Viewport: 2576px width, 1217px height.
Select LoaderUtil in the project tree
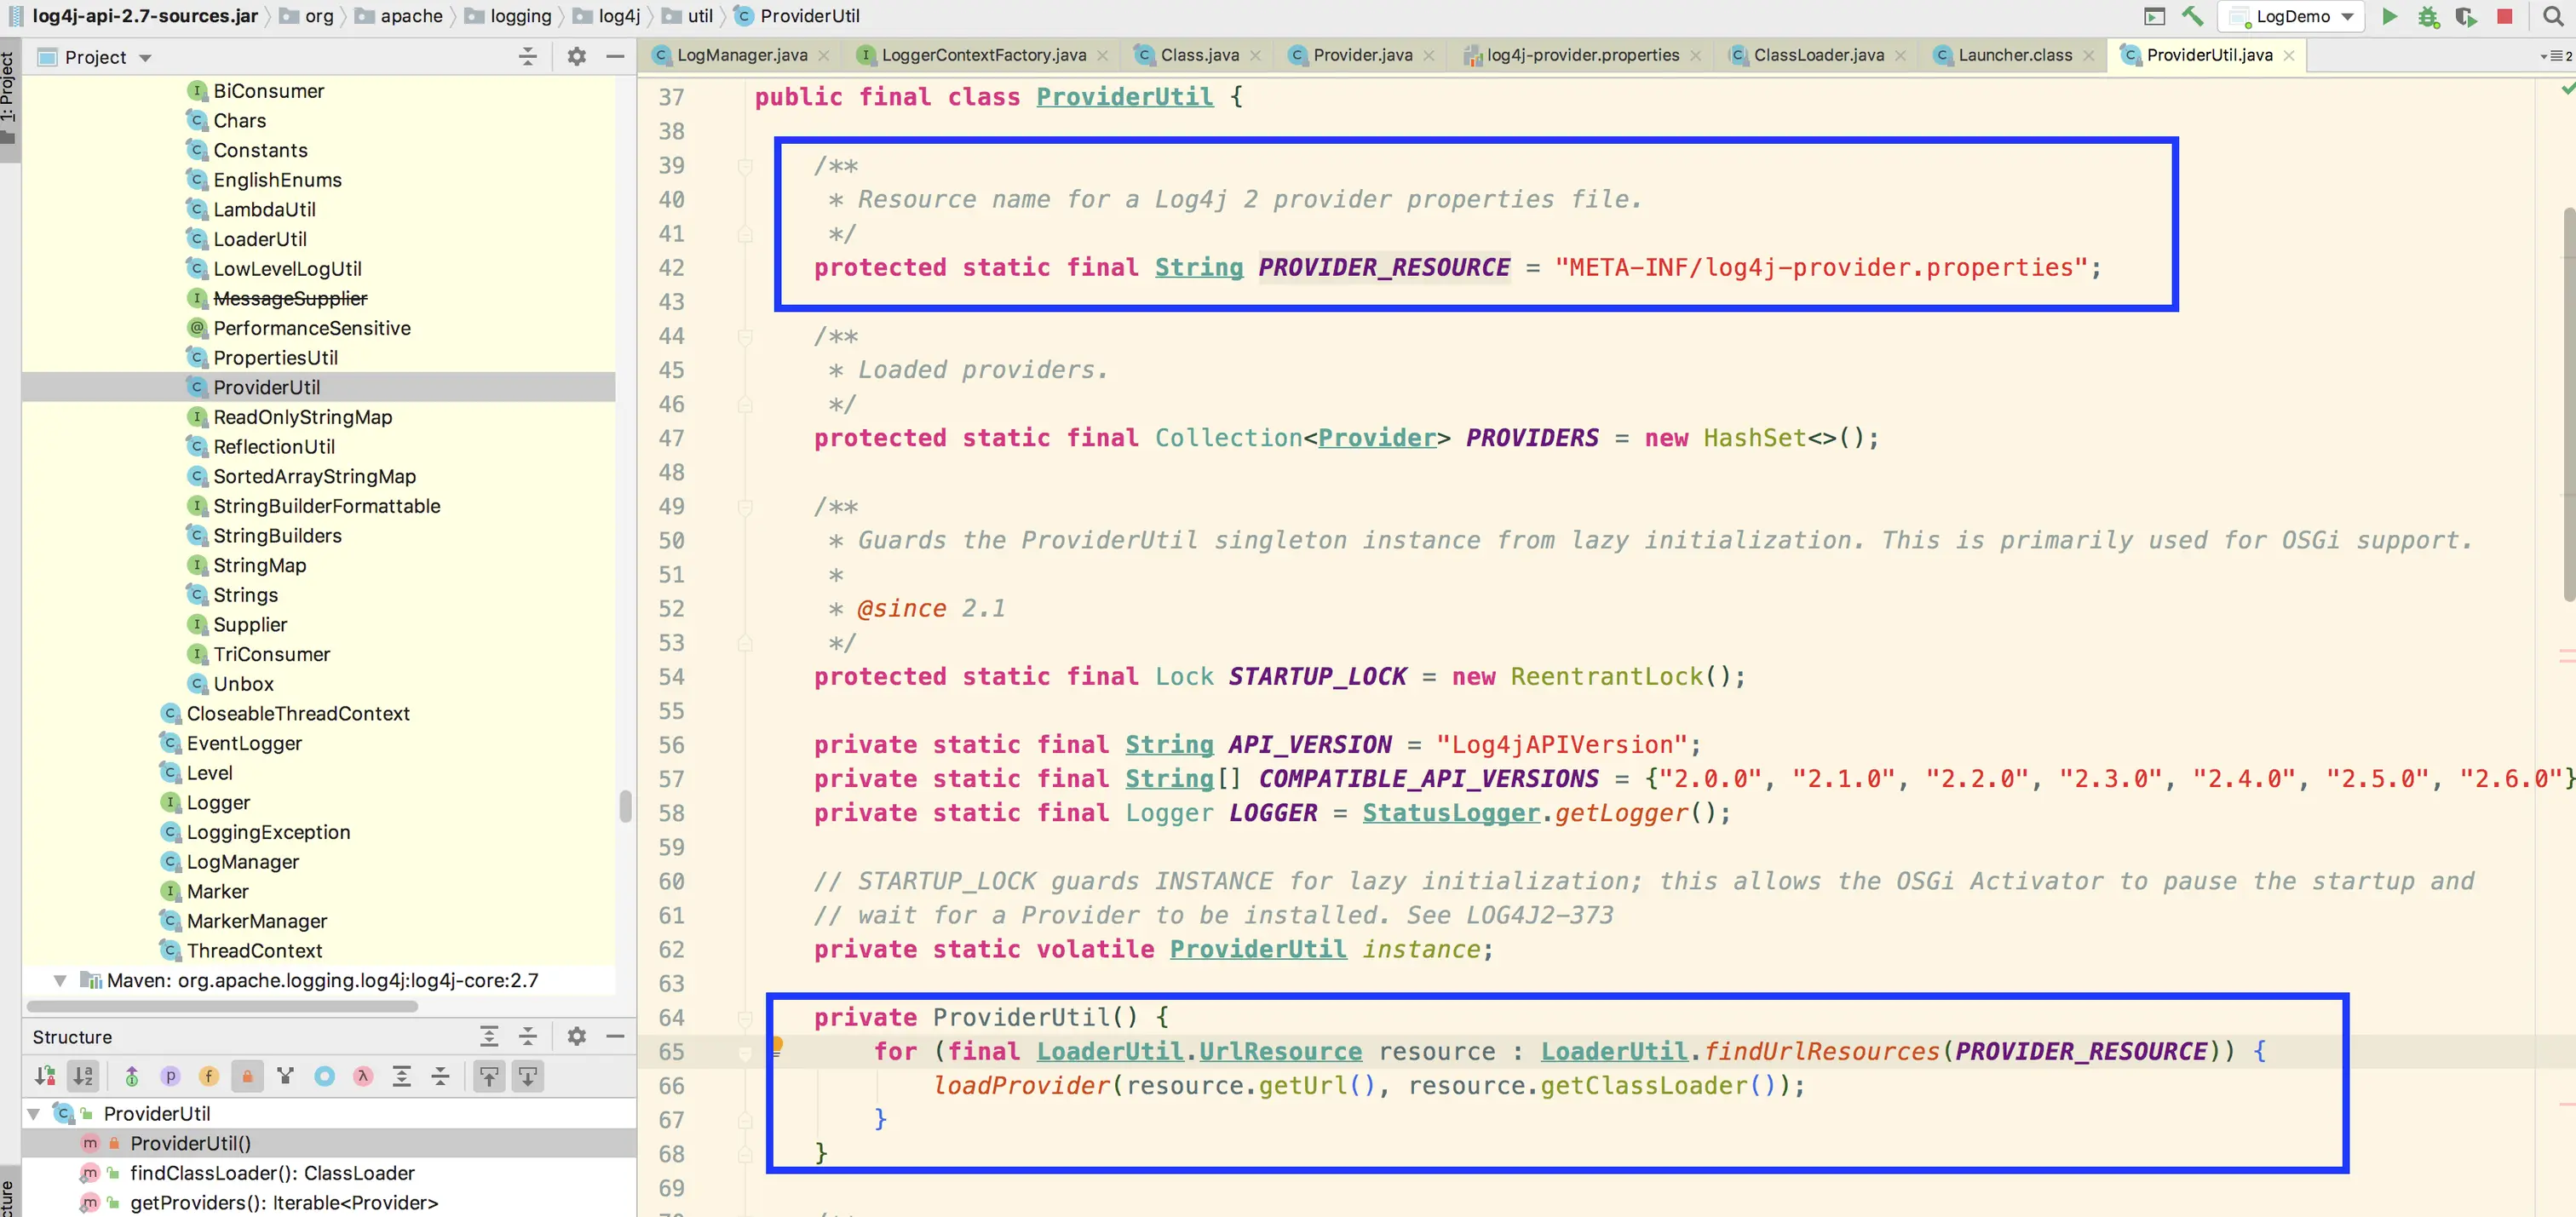260,239
